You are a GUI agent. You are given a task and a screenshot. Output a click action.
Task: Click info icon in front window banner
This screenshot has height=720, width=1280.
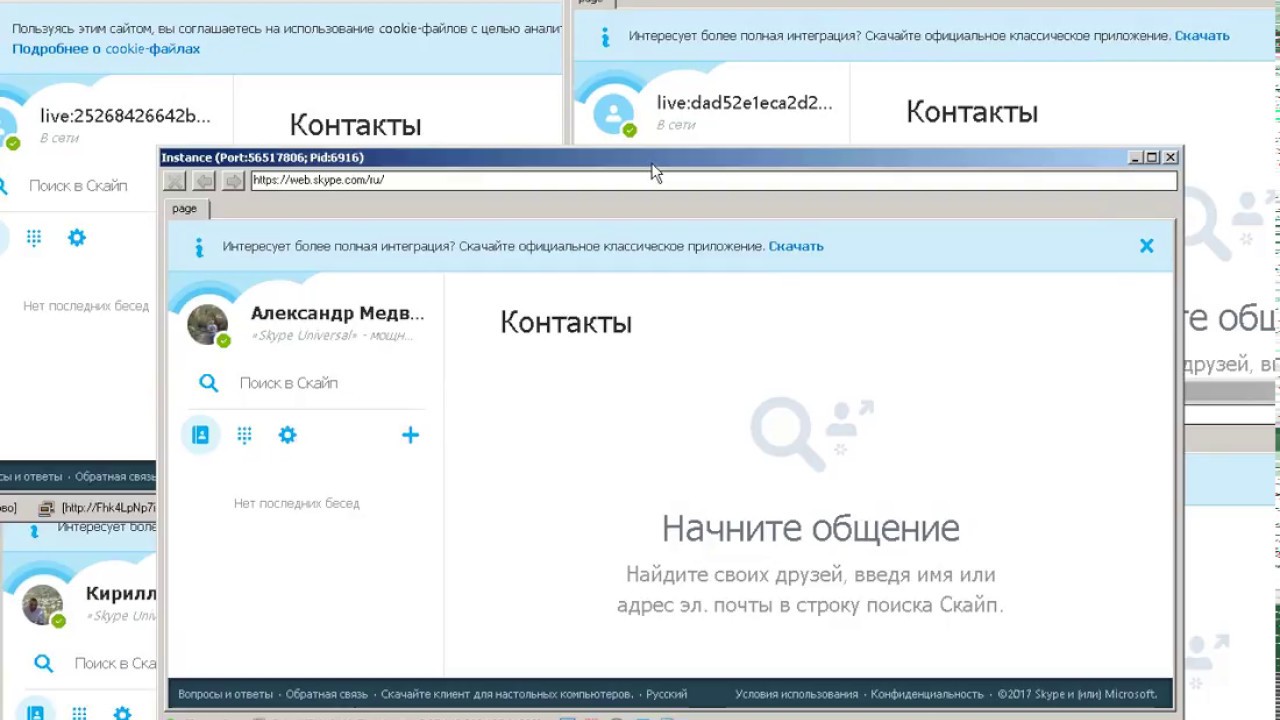pyautogui.click(x=199, y=246)
